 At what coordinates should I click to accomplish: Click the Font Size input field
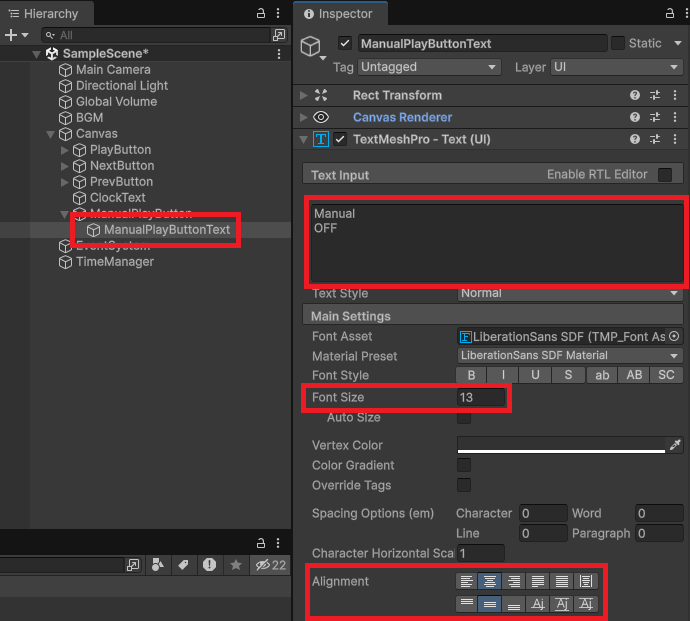click(x=481, y=397)
